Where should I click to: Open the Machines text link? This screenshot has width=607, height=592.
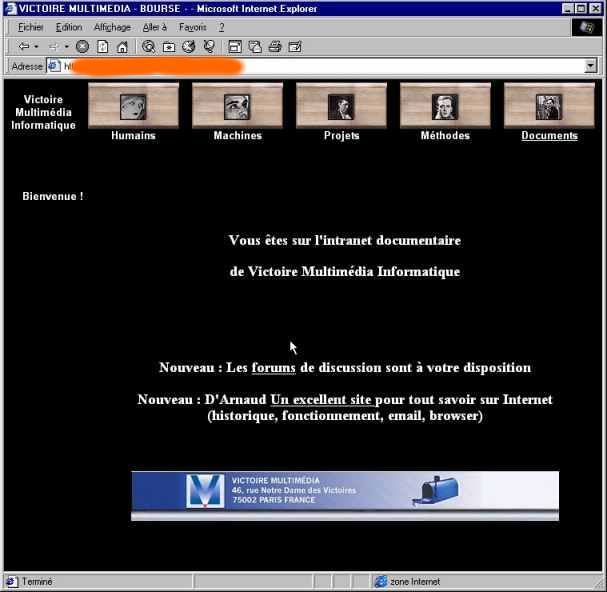pyautogui.click(x=238, y=136)
